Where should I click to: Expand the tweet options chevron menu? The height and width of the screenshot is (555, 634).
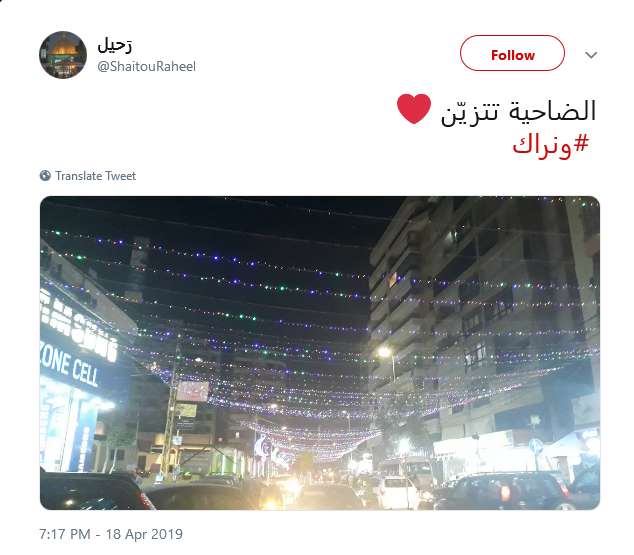(x=591, y=55)
